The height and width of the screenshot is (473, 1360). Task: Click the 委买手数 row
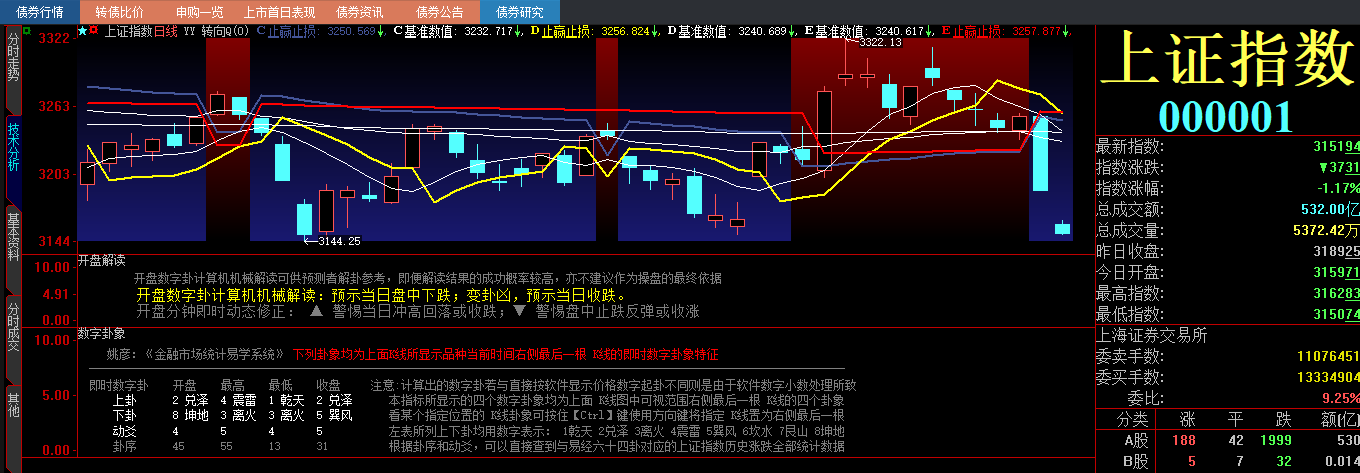coord(1228,377)
